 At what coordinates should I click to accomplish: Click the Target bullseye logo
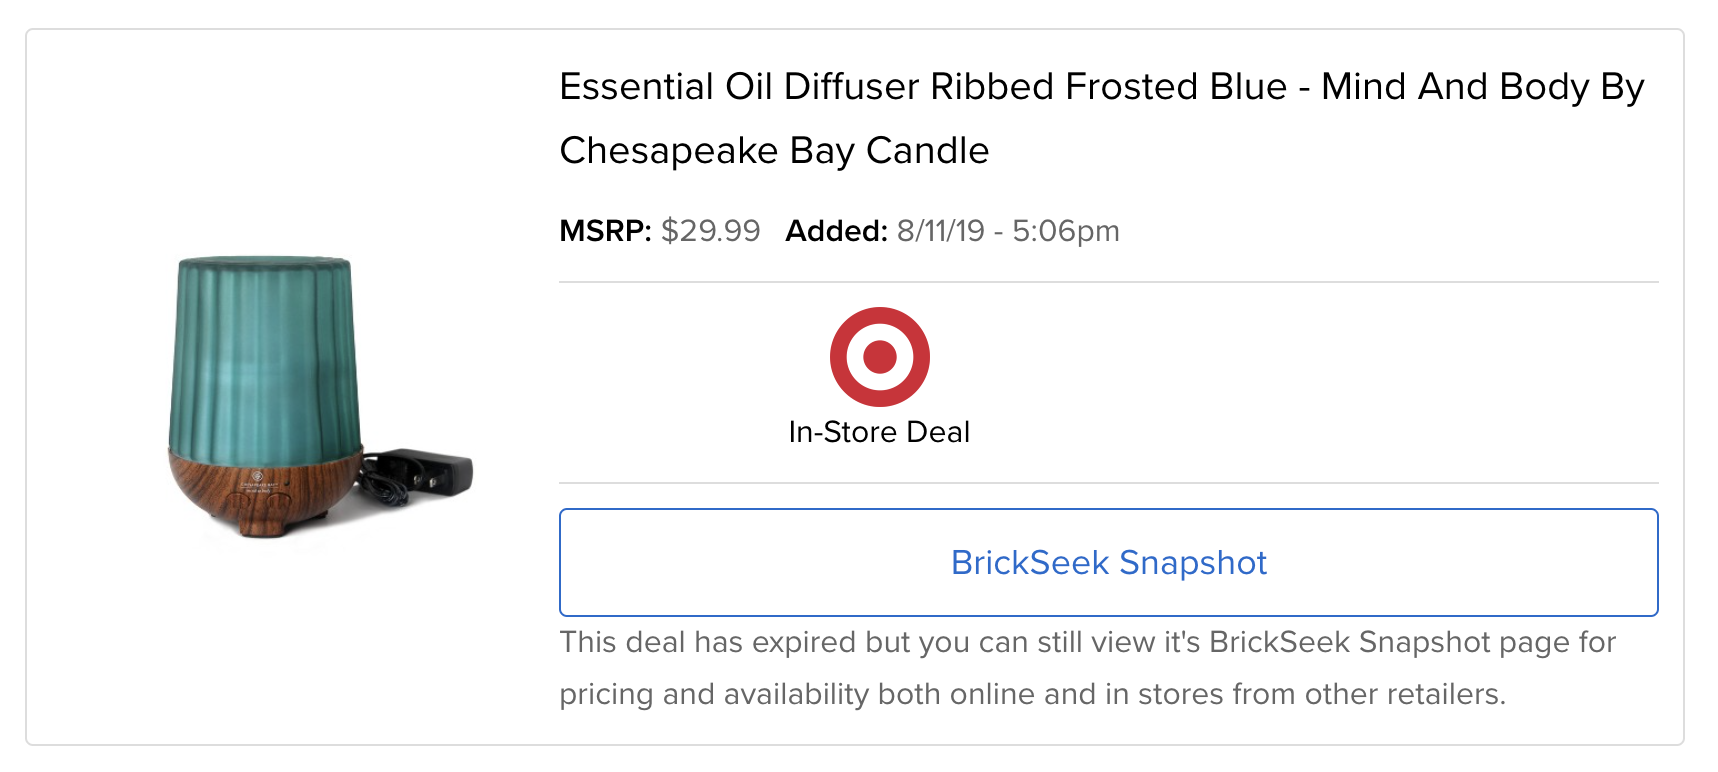point(879,356)
